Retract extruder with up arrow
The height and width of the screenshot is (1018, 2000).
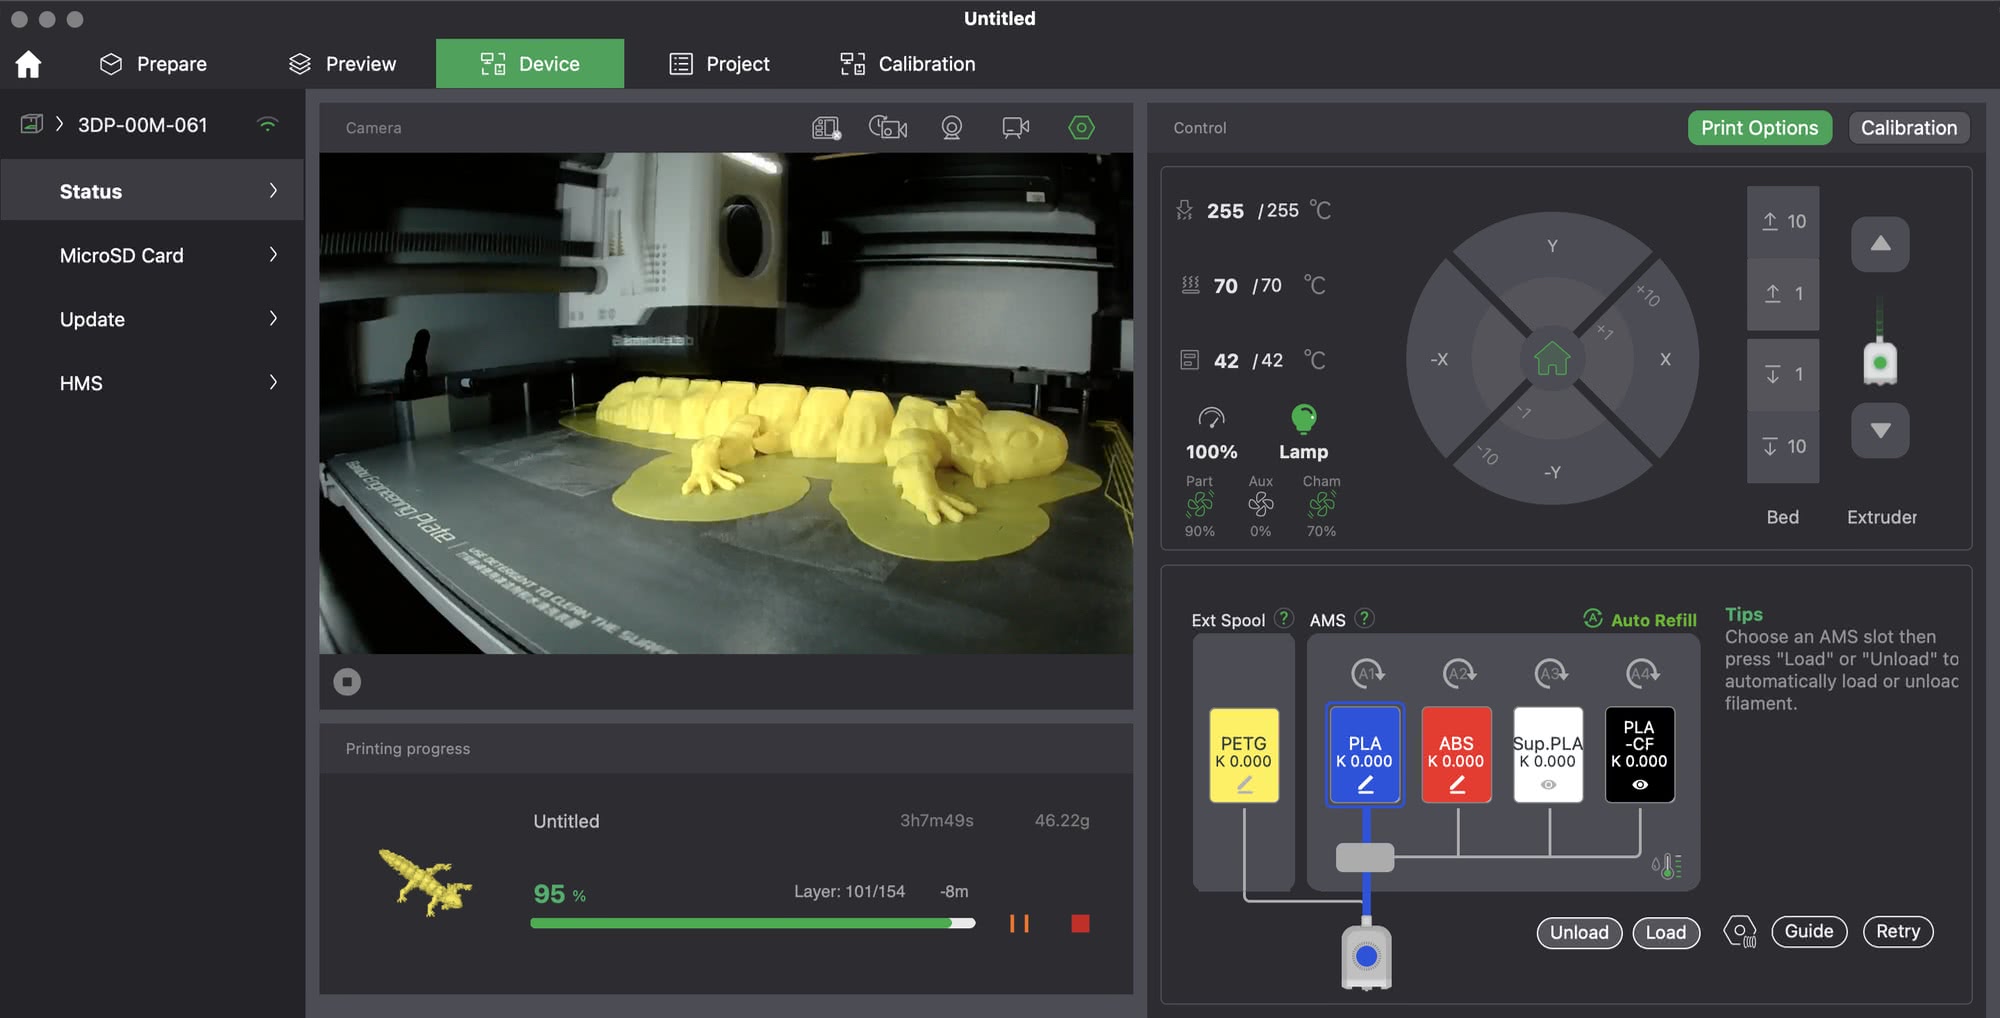coord(1880,244)
